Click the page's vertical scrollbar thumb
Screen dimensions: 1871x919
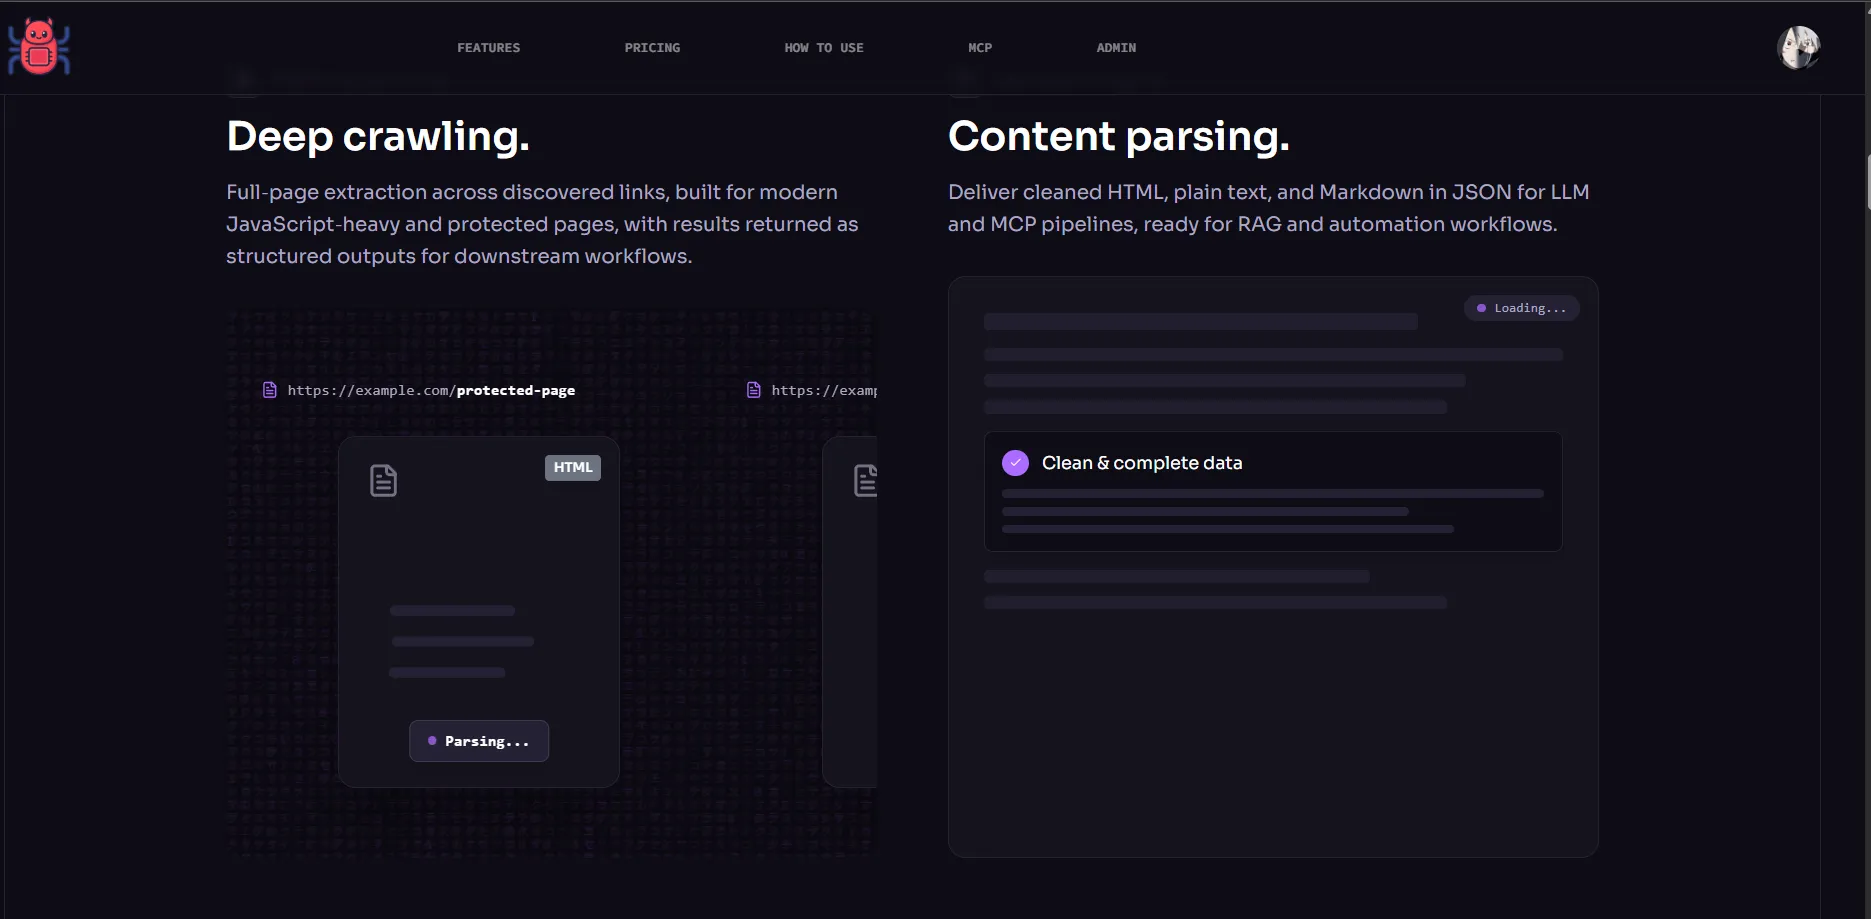1867,182
